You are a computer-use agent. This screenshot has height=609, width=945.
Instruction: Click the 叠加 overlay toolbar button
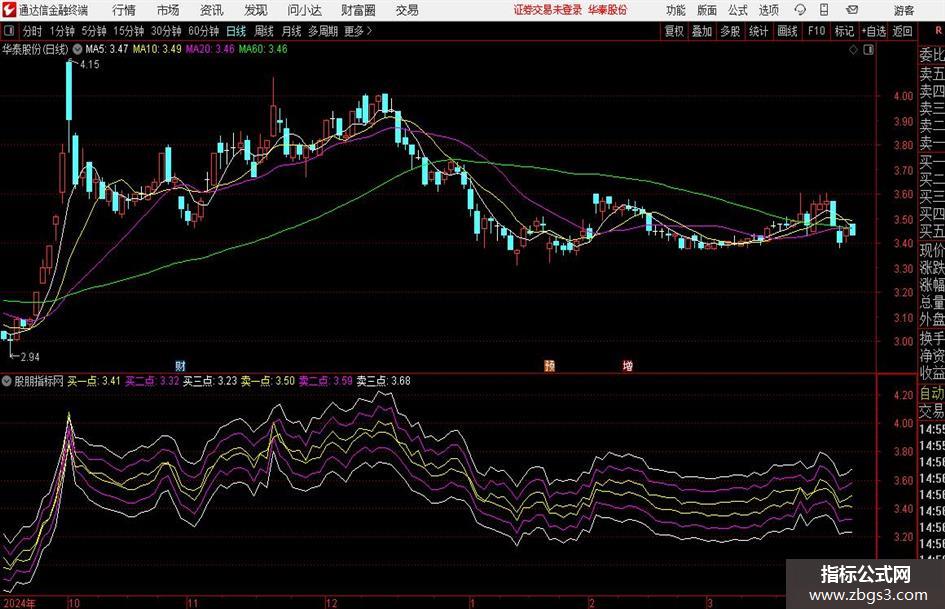[702, 31]
